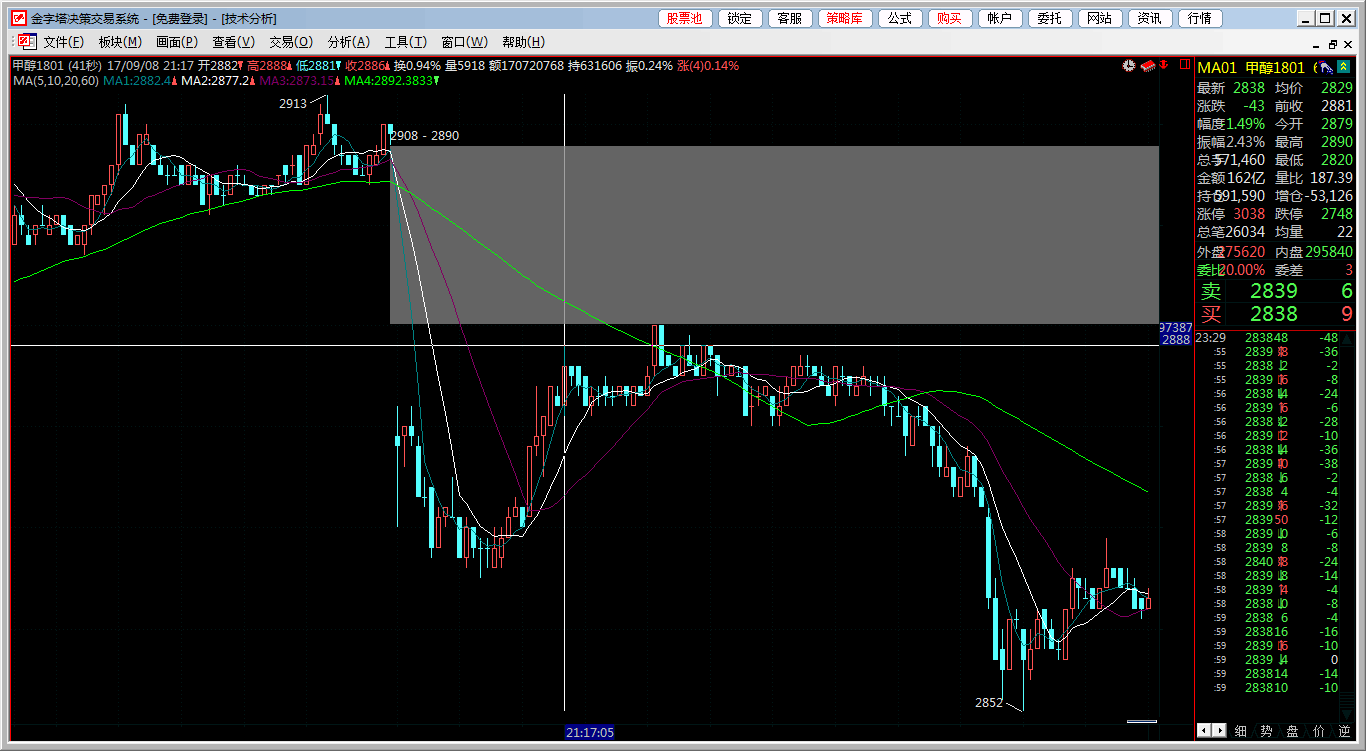Click the red anchor arrow icon
The height and width of the screenshot is (751, 1366).
coord(1164,66)
